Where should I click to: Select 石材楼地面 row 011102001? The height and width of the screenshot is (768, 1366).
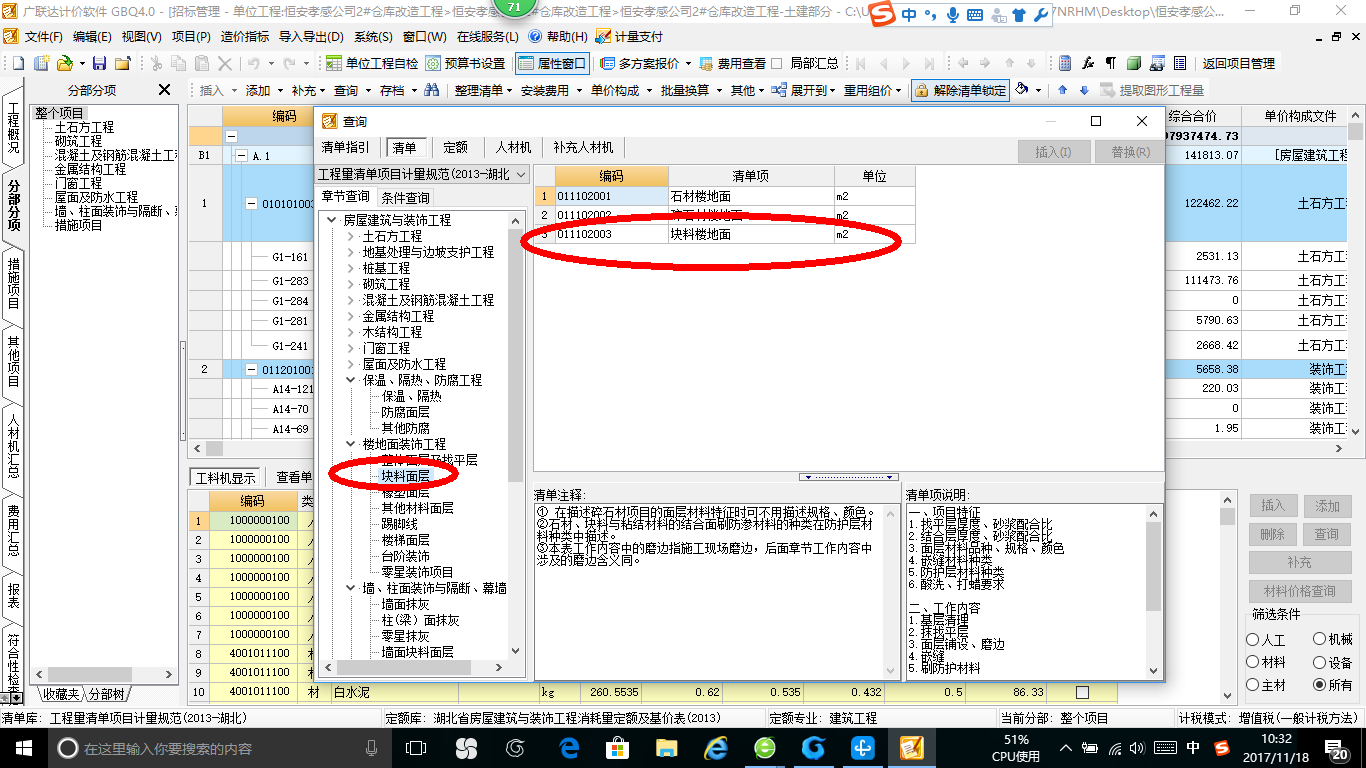(x=725, y=196)
